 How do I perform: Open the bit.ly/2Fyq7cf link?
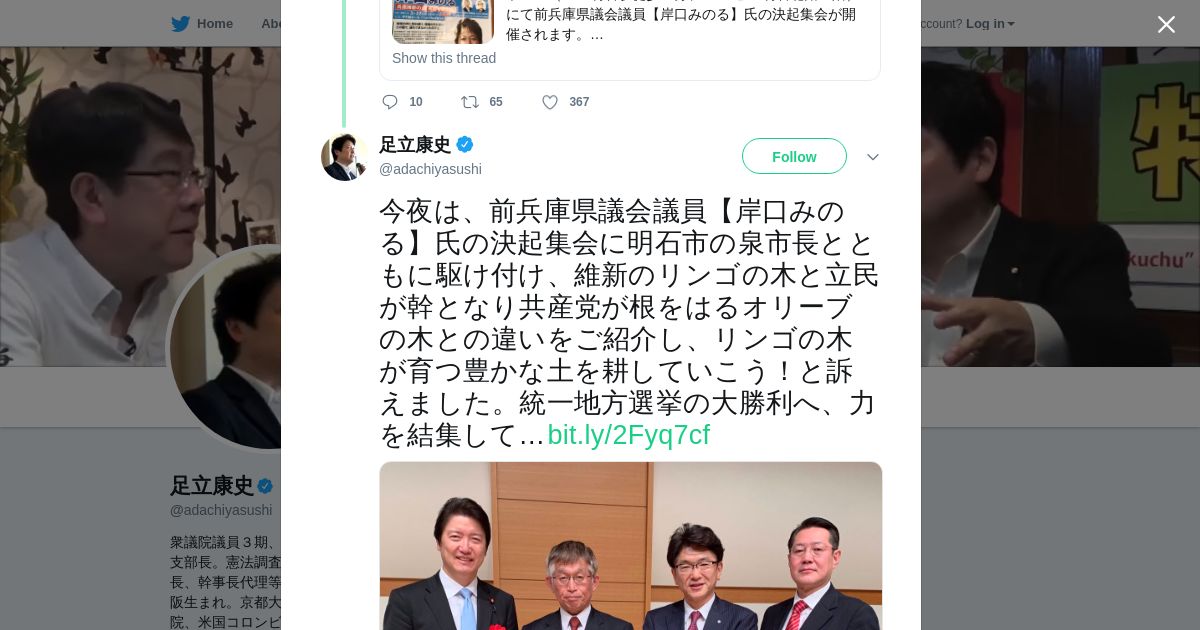pos(628,435)
